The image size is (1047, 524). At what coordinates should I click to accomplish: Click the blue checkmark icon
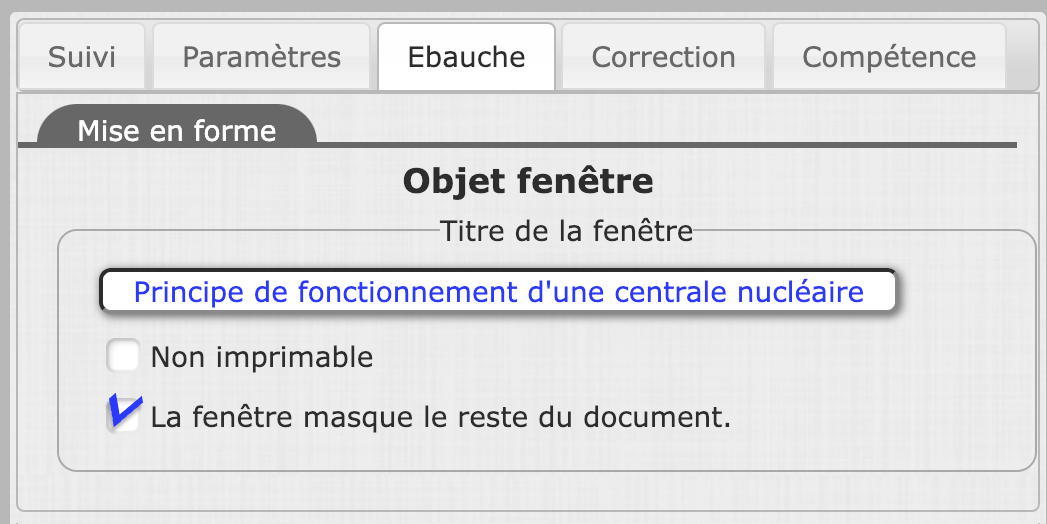point(124,409)
